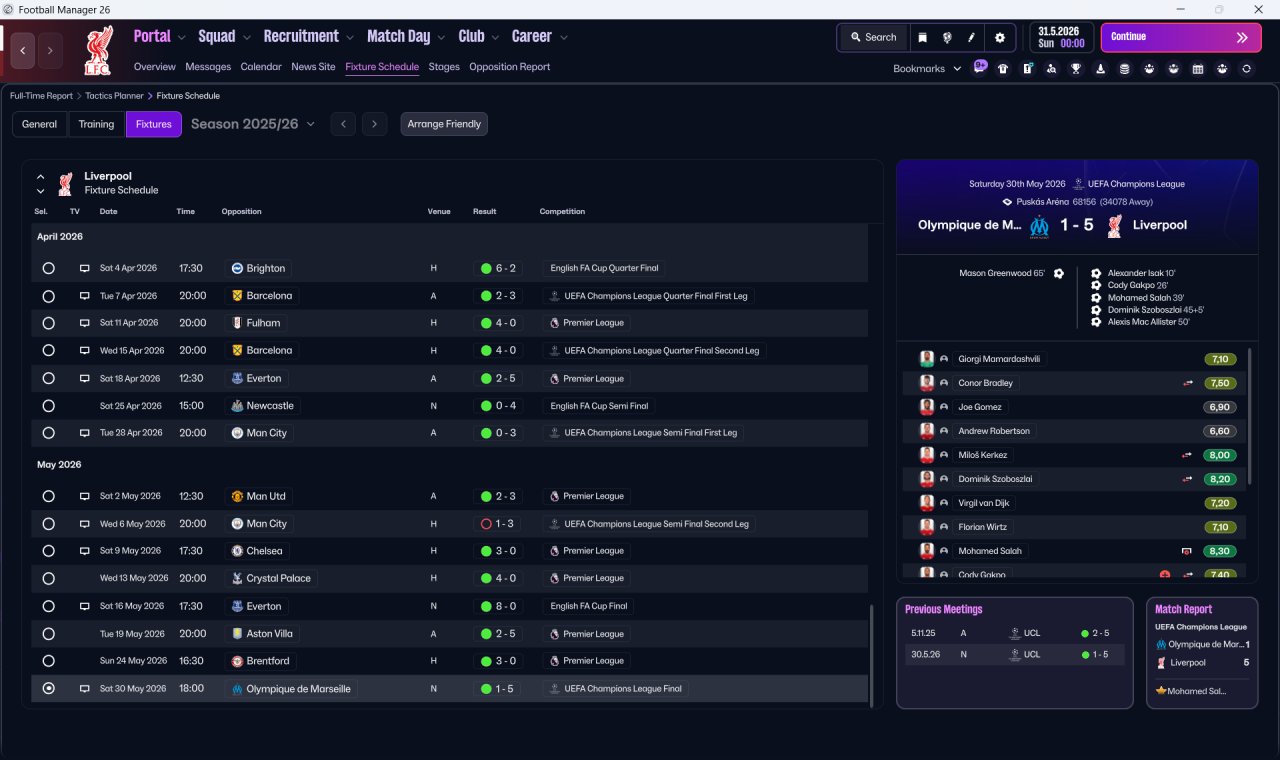
Task: Click the goal icon beside Mohamed Salah's rating
Action: coord(1187,551)
